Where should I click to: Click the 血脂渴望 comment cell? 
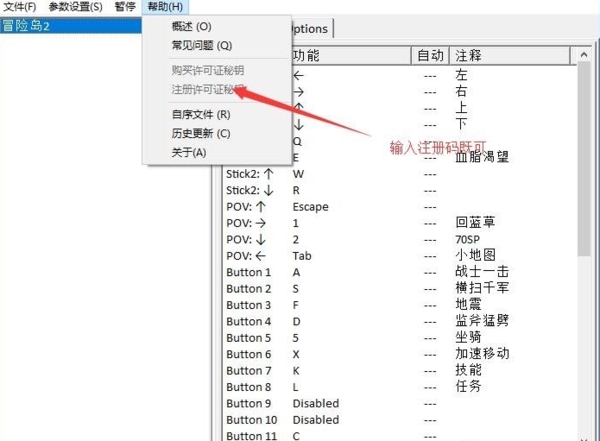pyautogui.click(x=482, y=157)
